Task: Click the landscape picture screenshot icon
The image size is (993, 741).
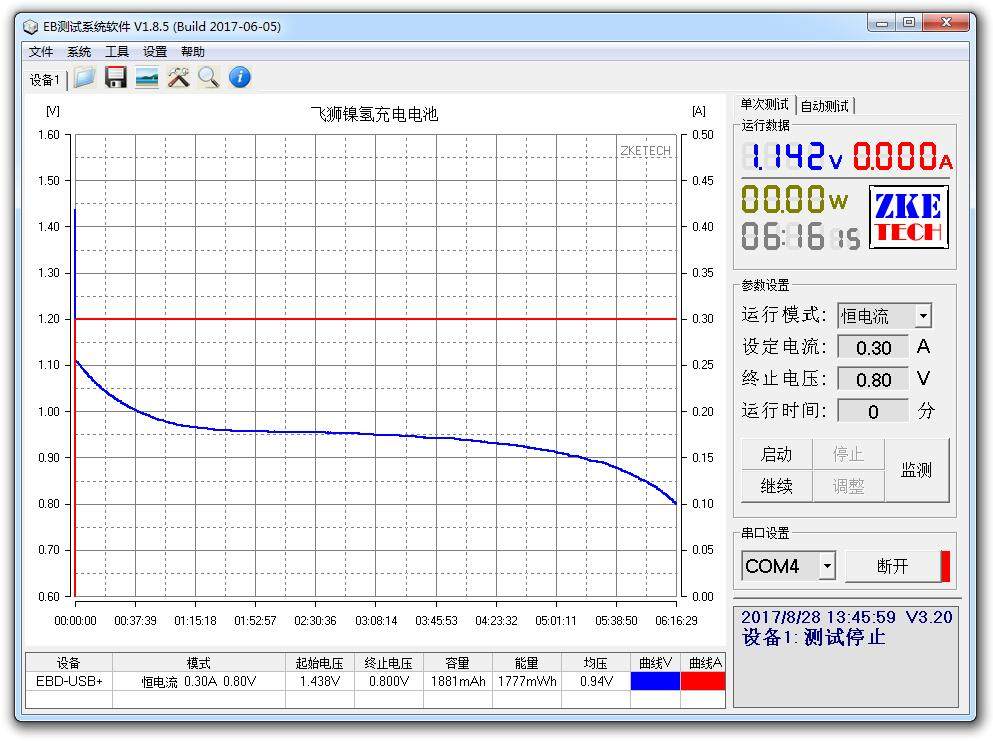Action: coord(147,78)
